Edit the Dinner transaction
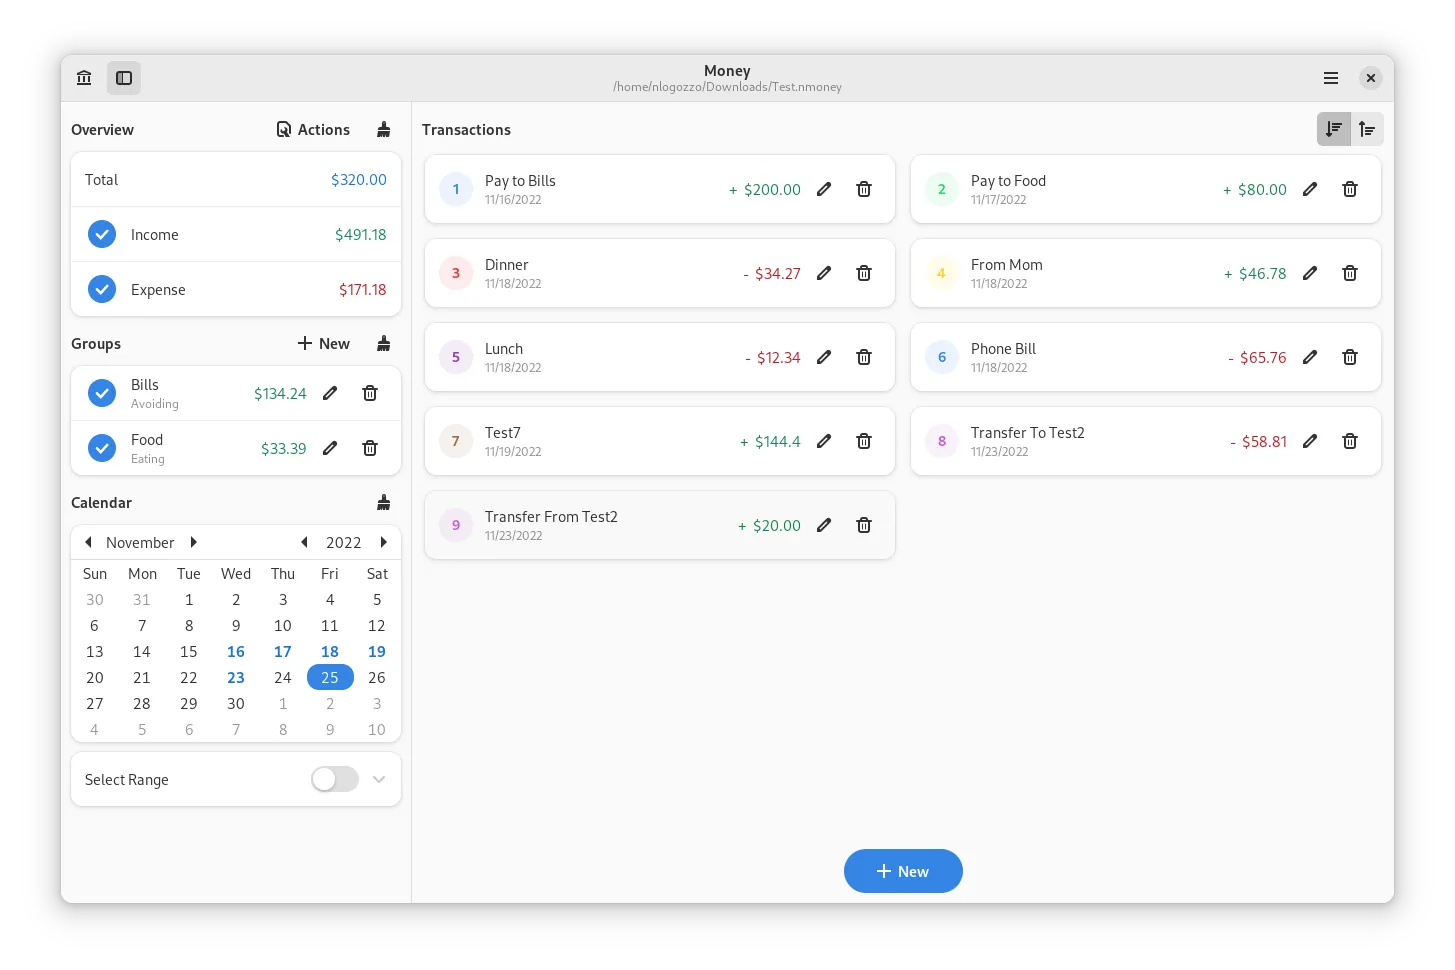 pyautogui.click(x=824, y=273)
